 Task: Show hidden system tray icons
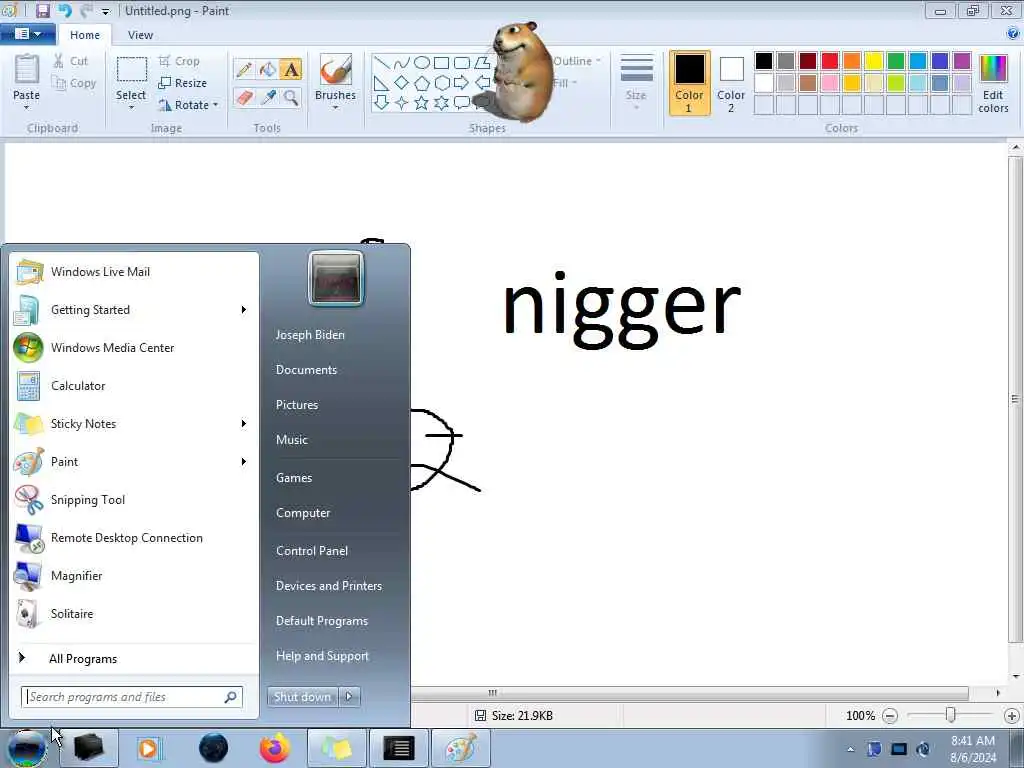coord(850,749)
